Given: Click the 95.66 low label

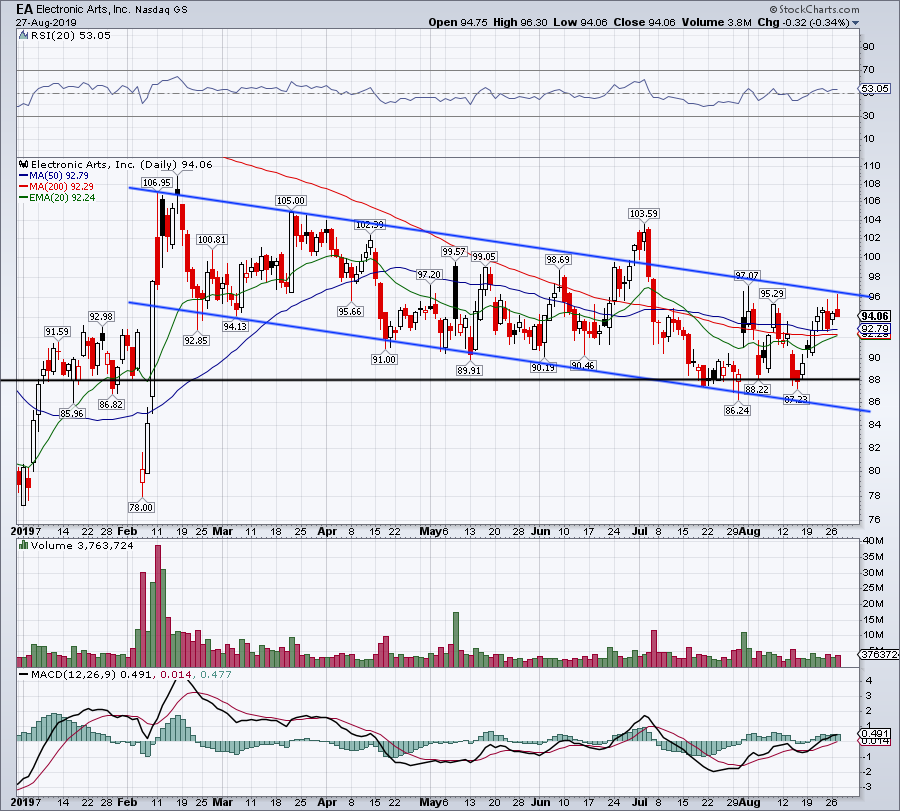Looking at the screenshot, I should click(350, 312).
